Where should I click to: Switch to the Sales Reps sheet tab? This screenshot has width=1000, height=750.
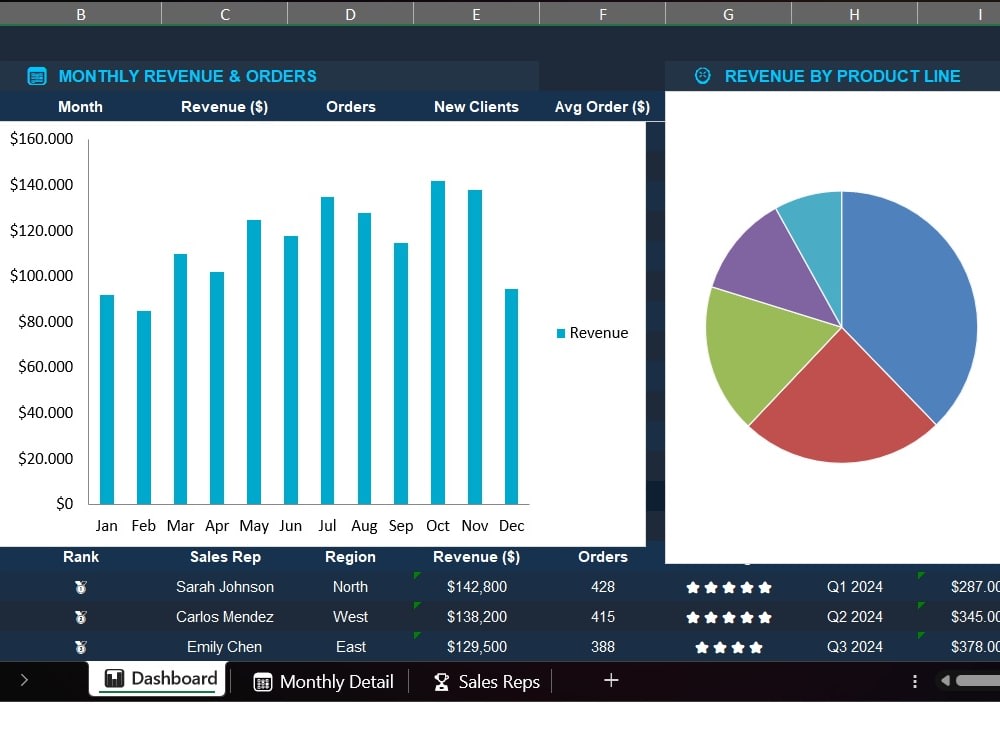coord(486,682)
